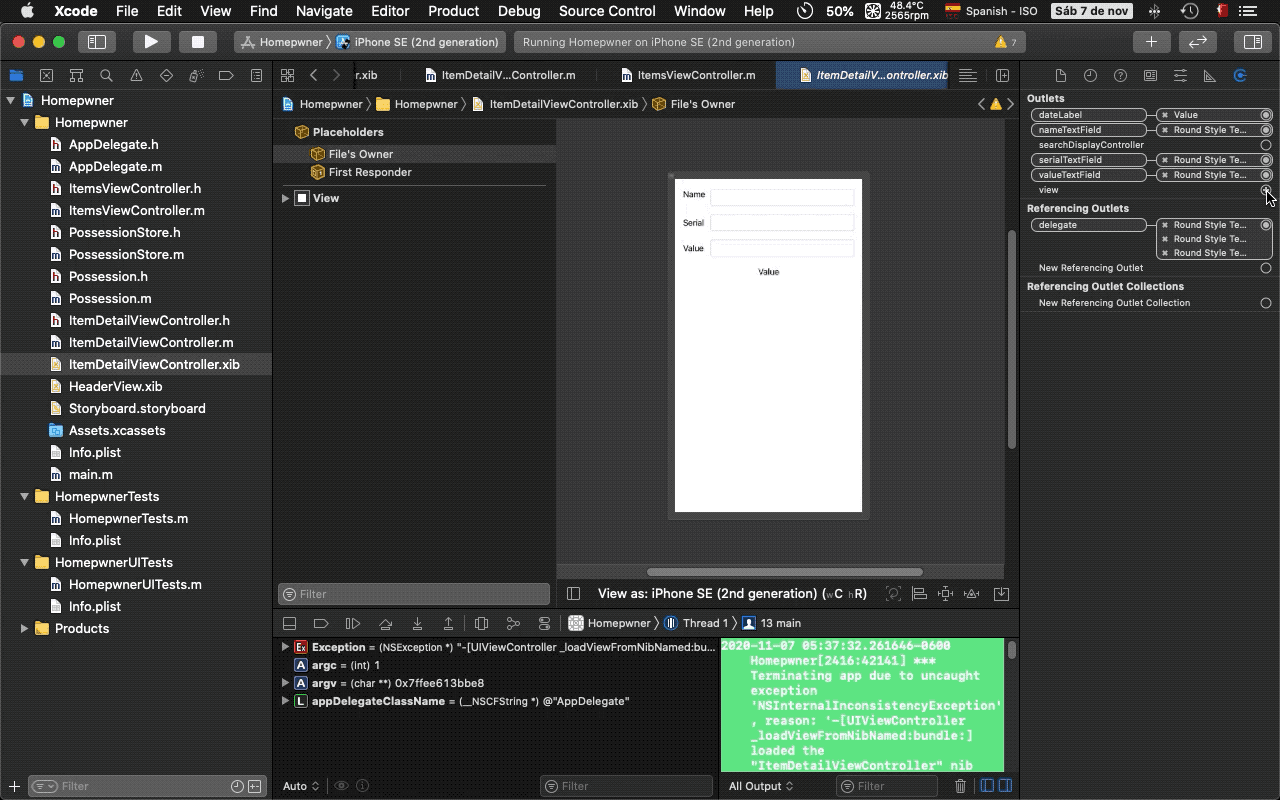The image size is (1280, 800).
Task: Run the app with the Play button
Action: click(x=151, y=42)
